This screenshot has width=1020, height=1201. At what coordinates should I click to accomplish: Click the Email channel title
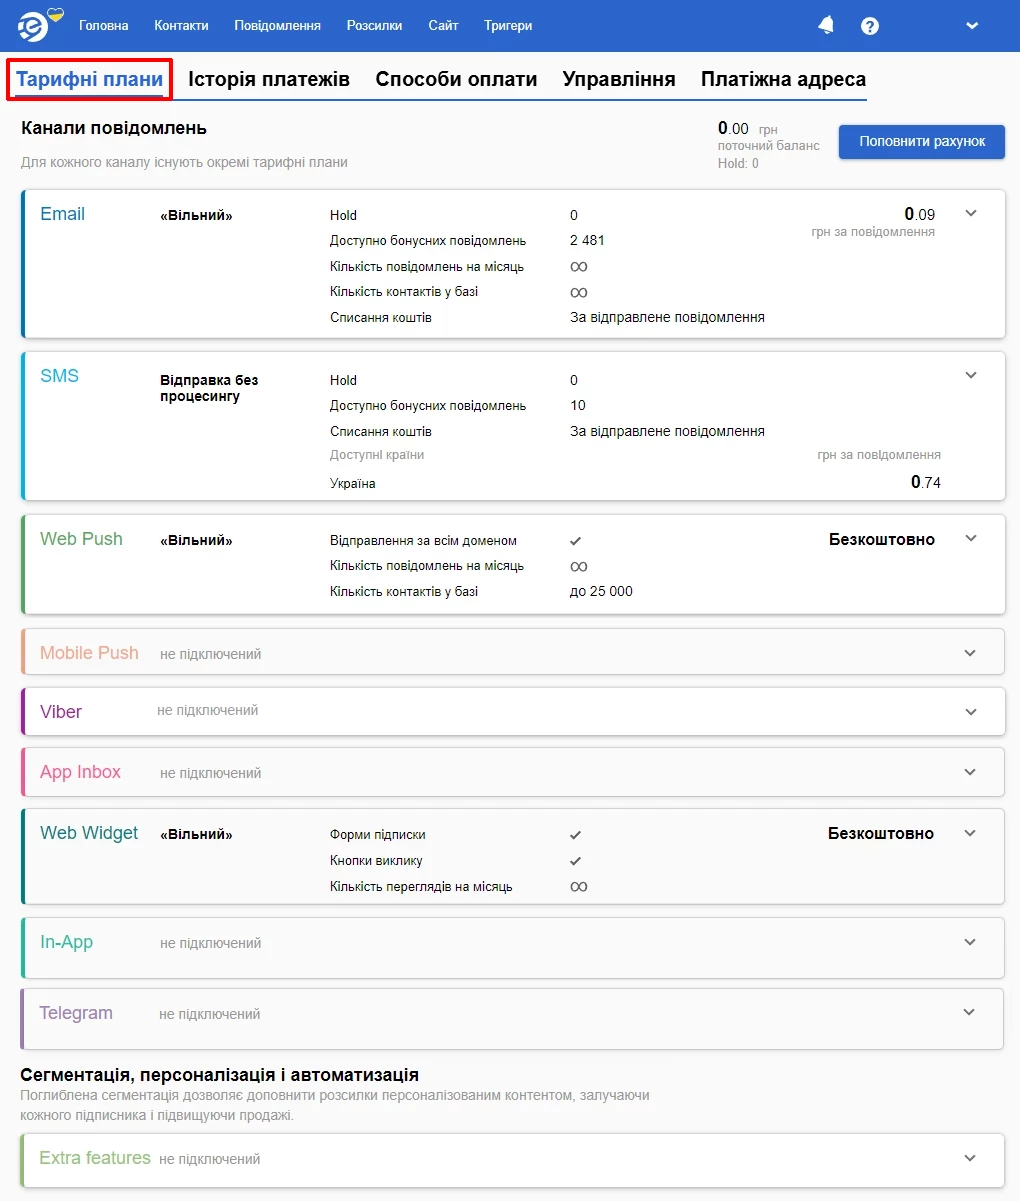[x=62, y=214]
